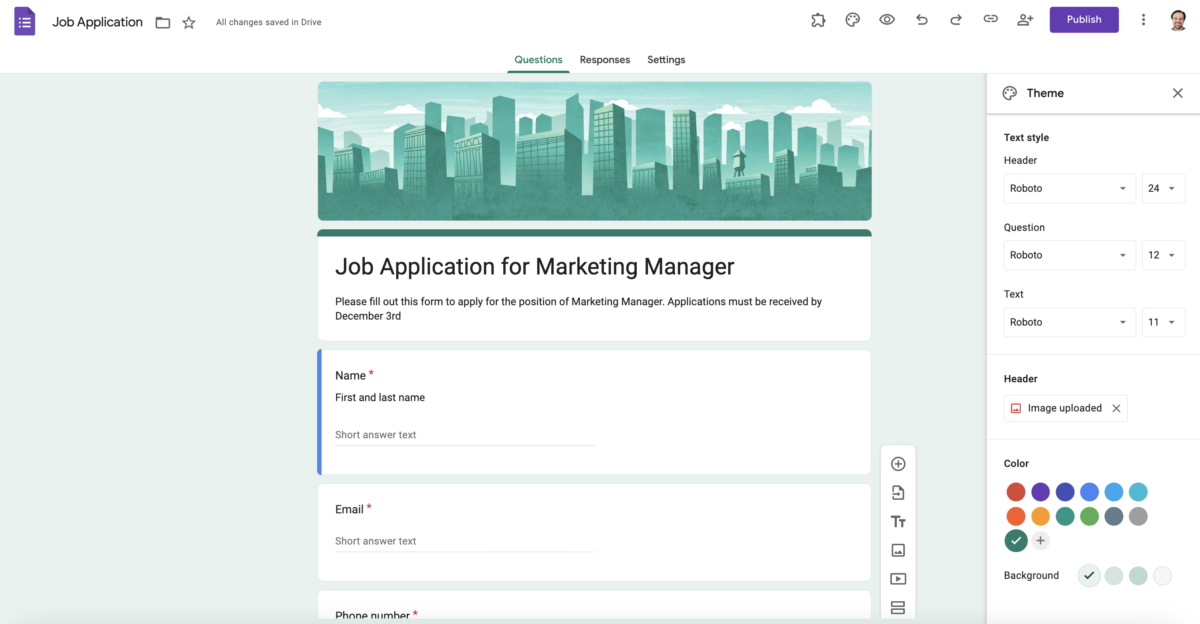Add a new question with the plus icon

(x=897, y=463)
